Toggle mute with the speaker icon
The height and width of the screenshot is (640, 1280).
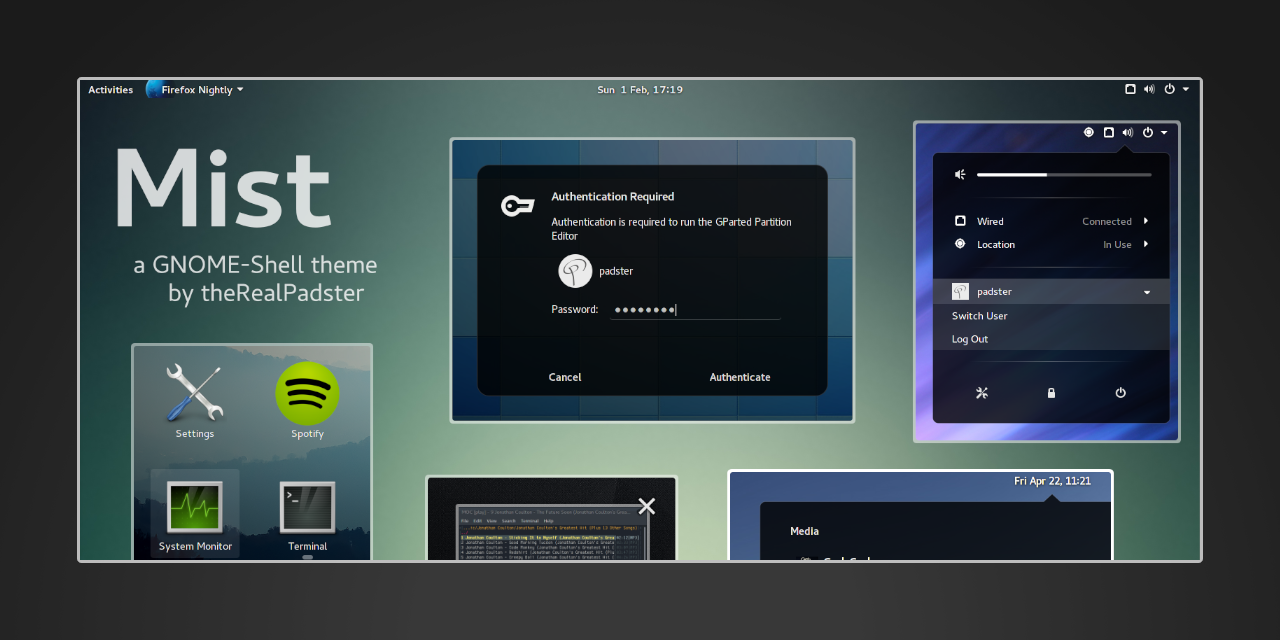point(959,174)
